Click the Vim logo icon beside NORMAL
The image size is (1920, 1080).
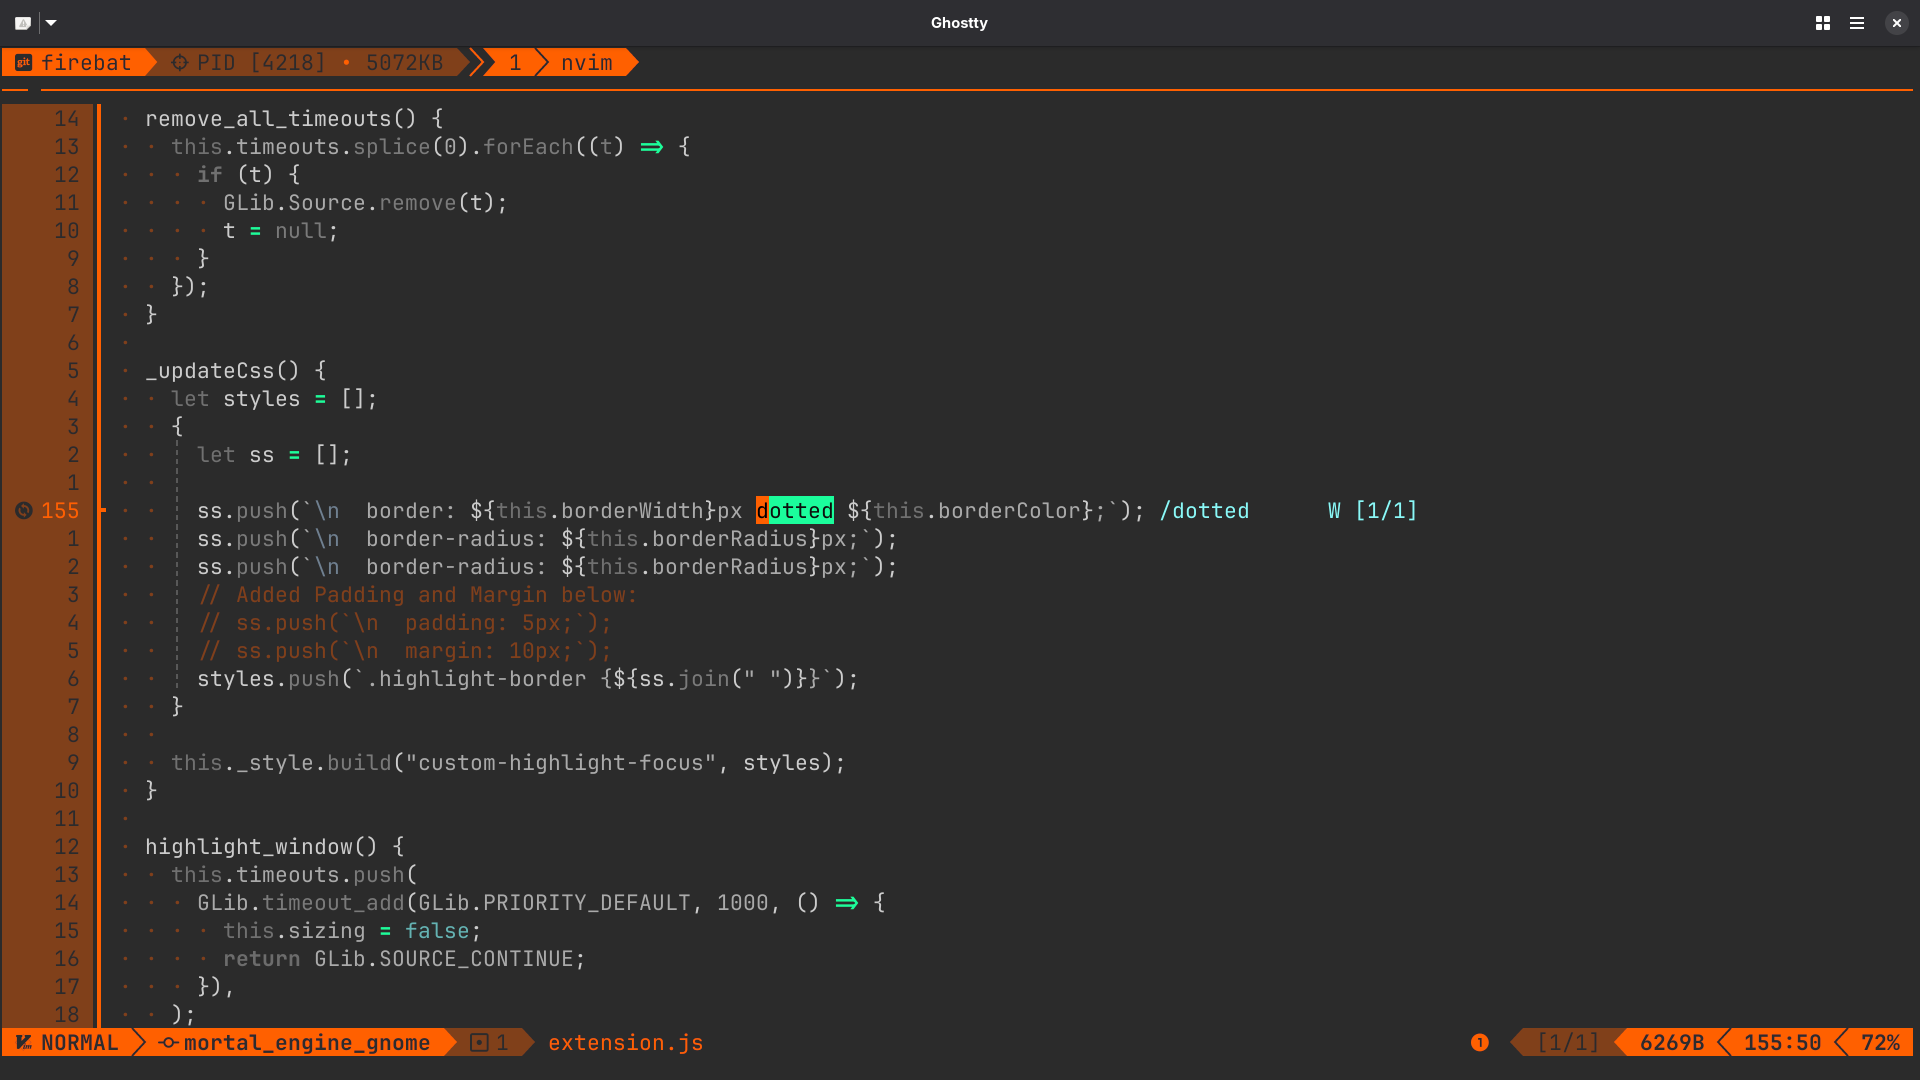24,1043
